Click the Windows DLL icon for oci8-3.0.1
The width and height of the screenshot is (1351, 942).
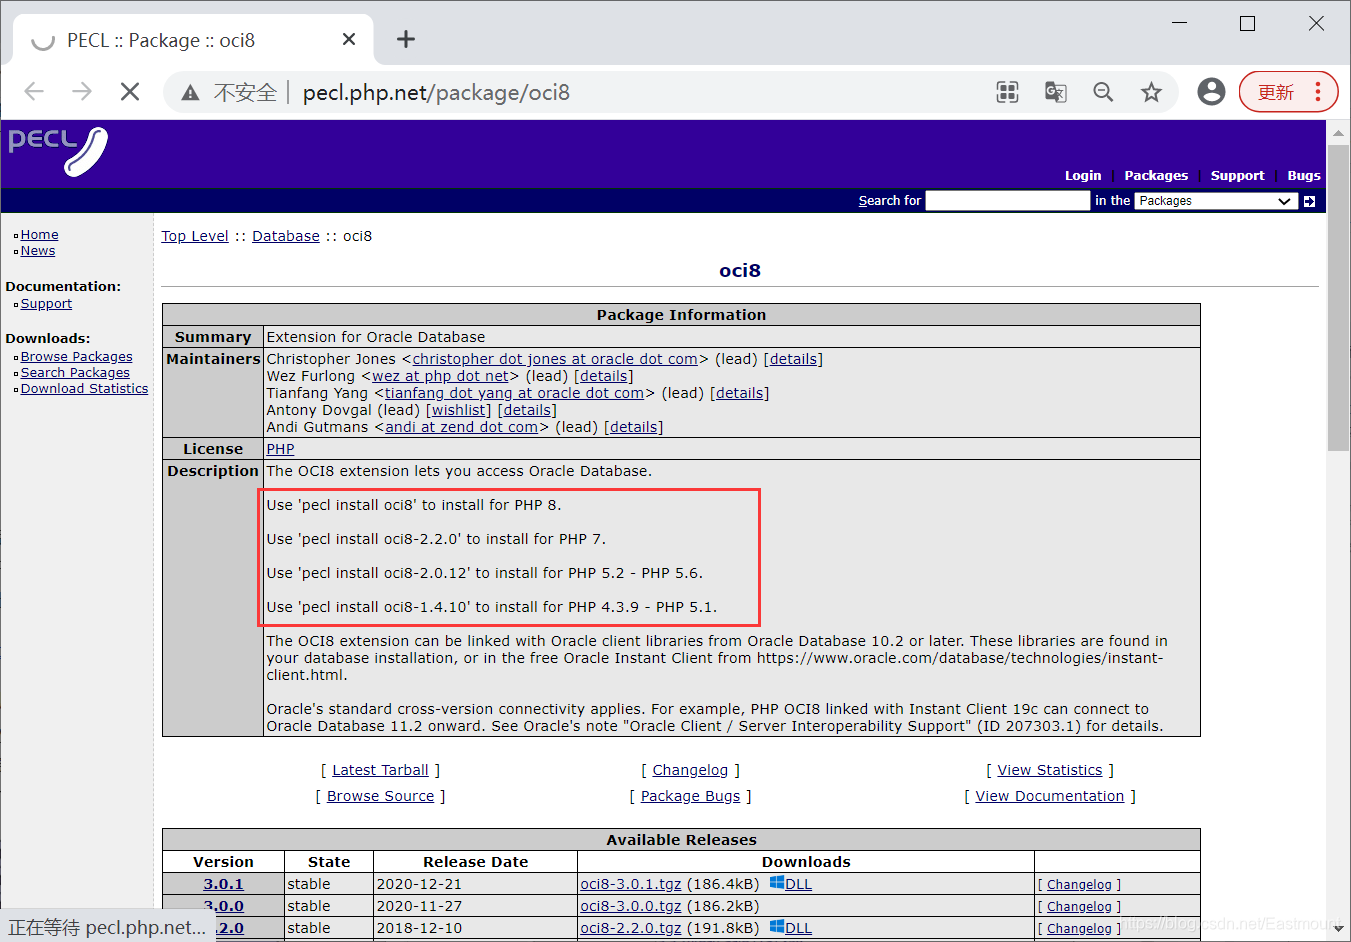click(x=777, y=883)
